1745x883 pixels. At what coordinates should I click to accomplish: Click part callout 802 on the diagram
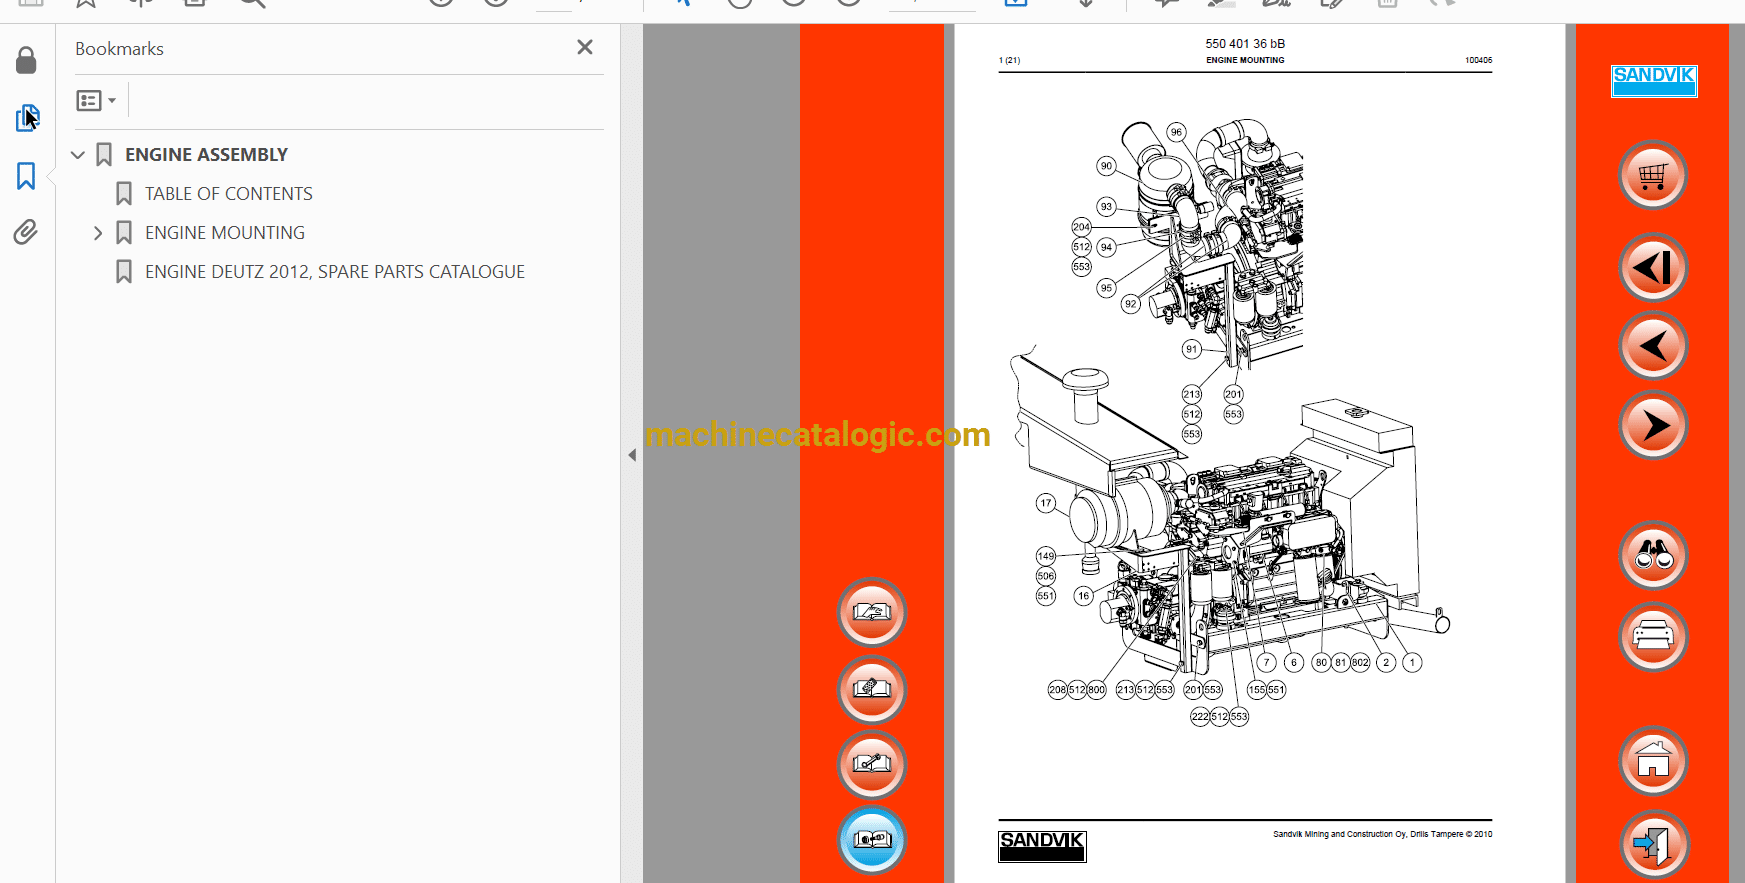click(x=1360, y=662)
